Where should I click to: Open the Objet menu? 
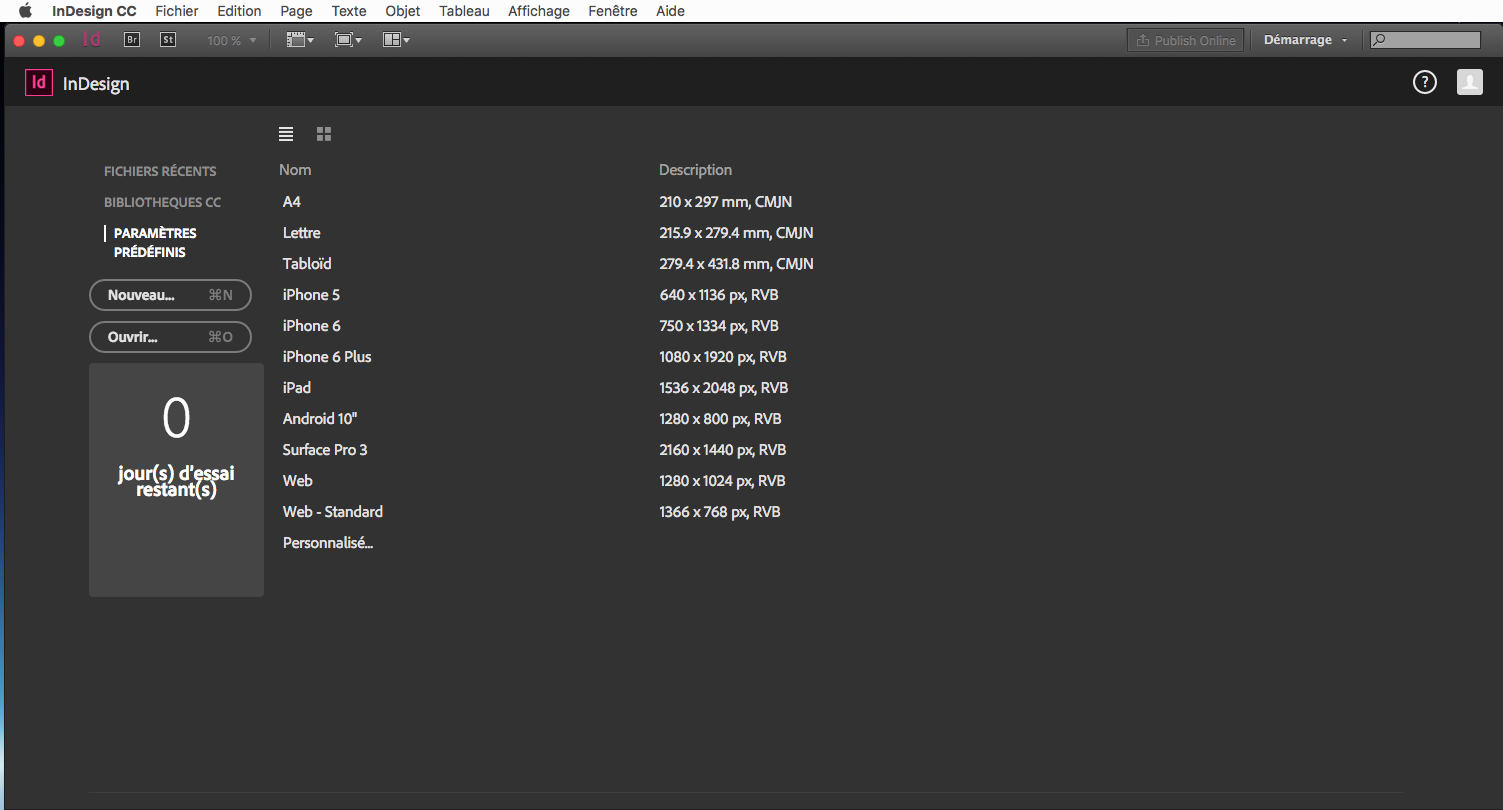pos(403,11)
